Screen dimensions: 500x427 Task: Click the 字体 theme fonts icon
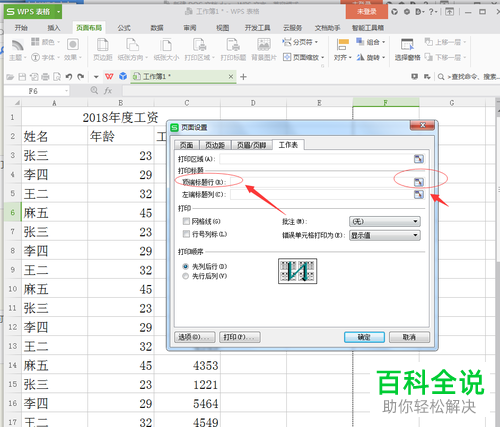(x=35, y=57)
